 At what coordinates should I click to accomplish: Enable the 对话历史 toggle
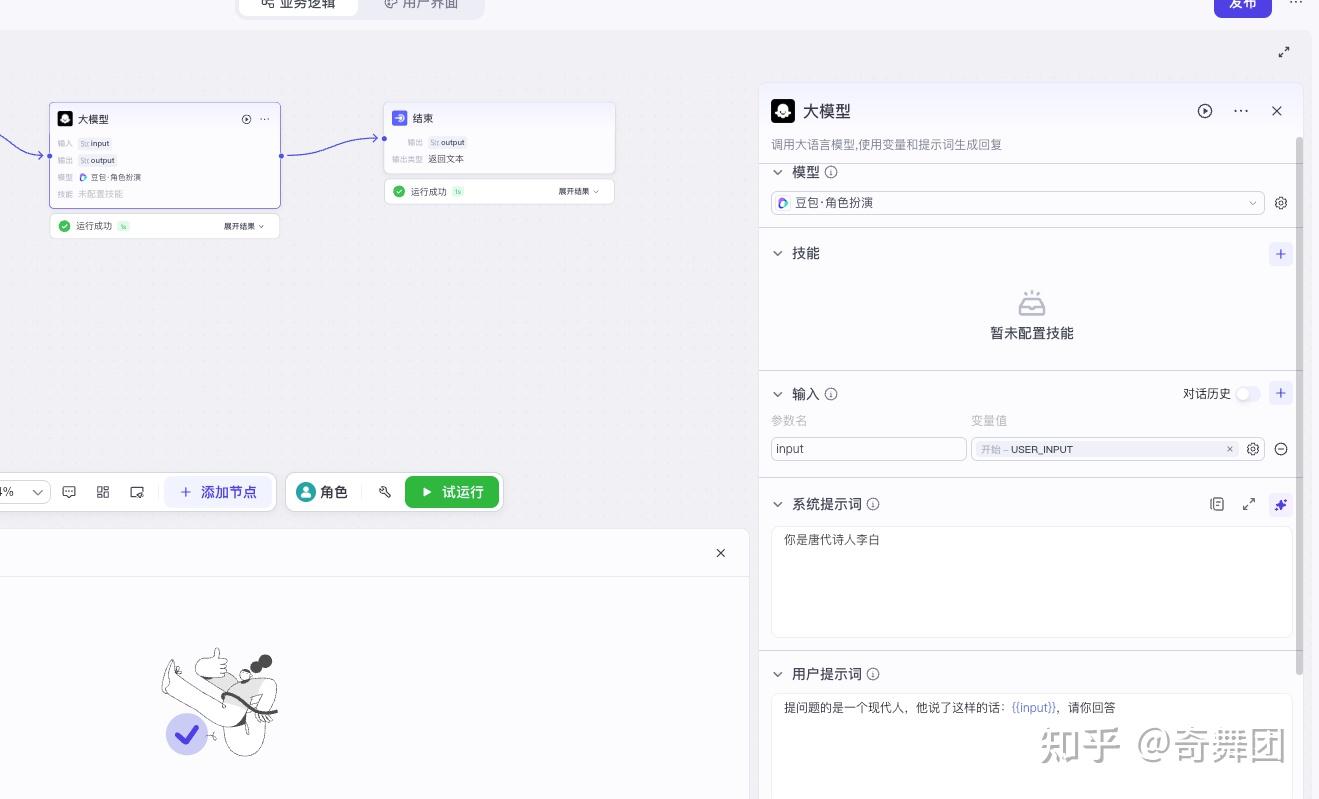click(x=1248, y=394)
